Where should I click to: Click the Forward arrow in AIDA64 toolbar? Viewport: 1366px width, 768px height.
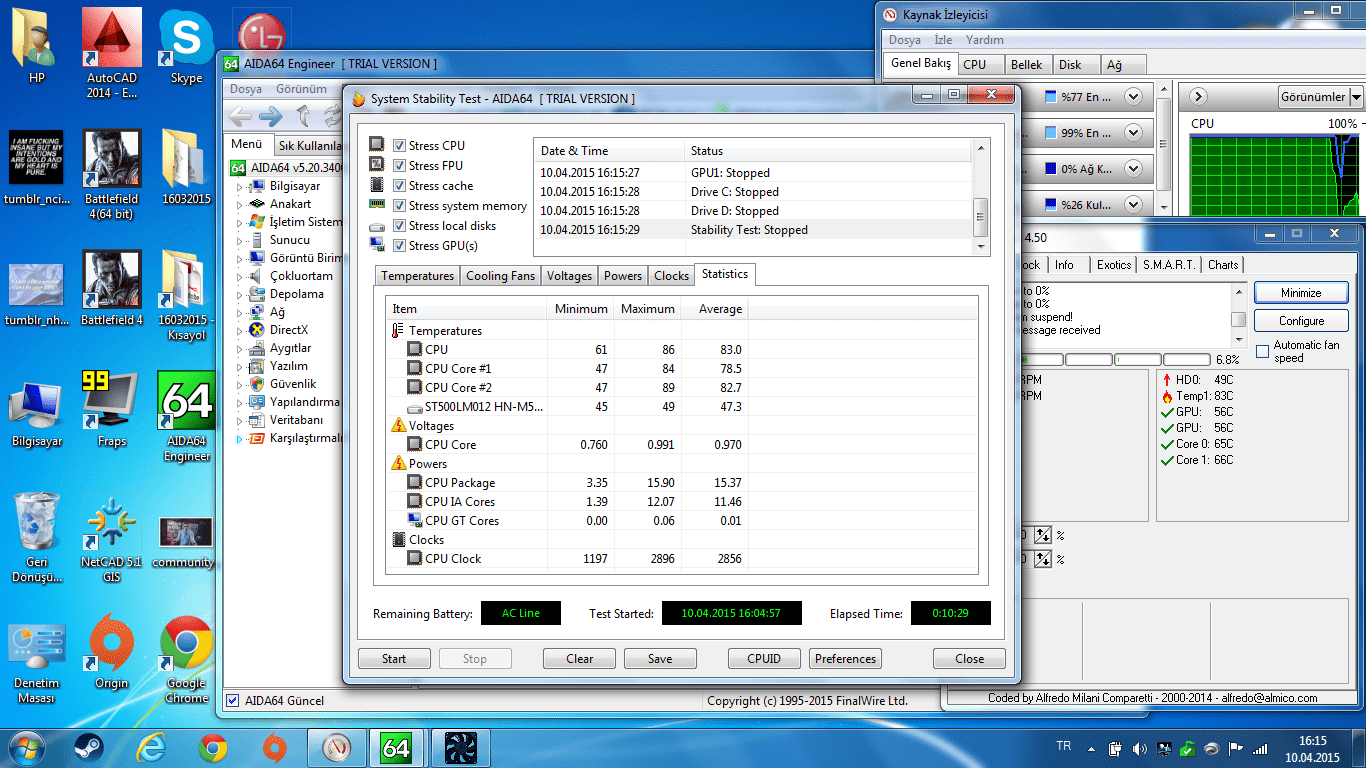271,116
